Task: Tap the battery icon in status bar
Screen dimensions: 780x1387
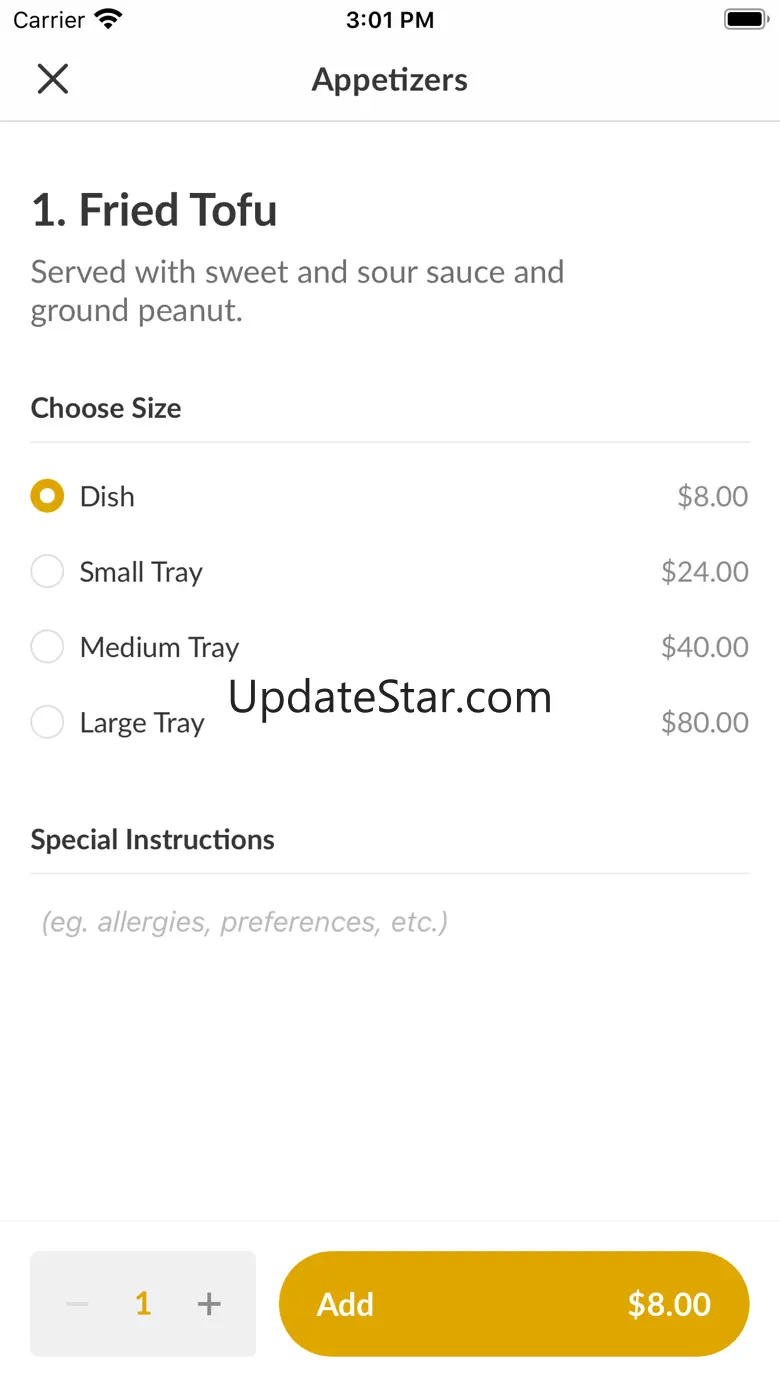Action: (745, 19)
